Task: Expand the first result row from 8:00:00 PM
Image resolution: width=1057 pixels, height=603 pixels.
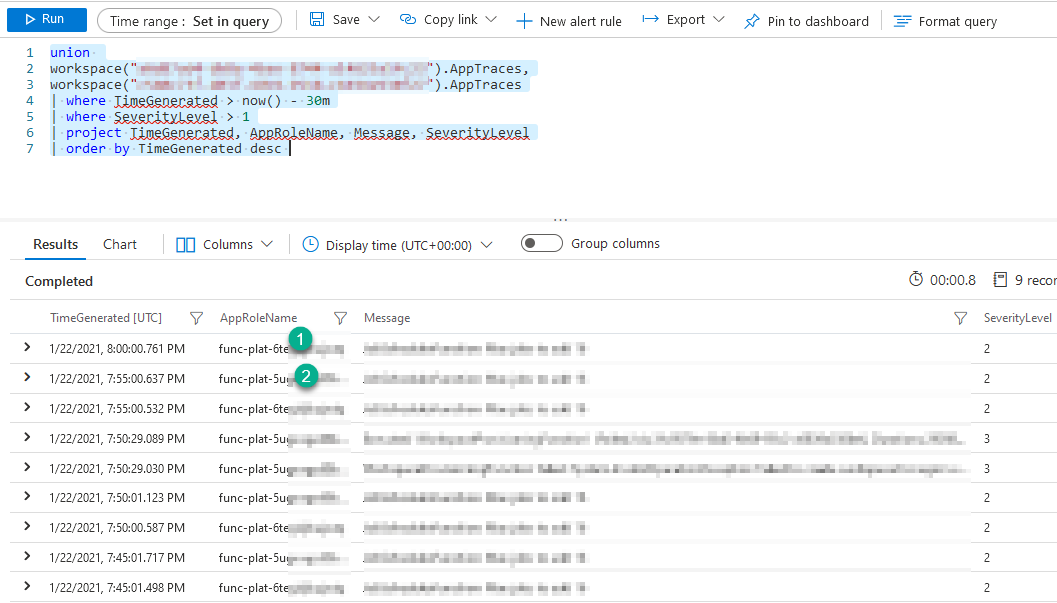Action: point(26,348)
